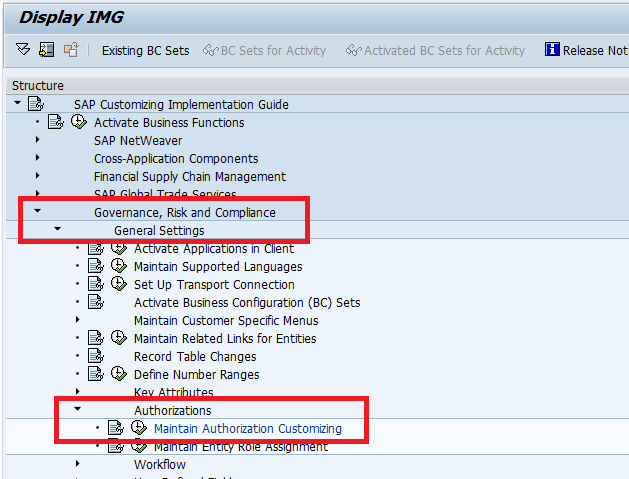This screenshot has width=629, height=479.
Task: Select General Settings label
Action: pyautogui.click(x=159, y=230)
